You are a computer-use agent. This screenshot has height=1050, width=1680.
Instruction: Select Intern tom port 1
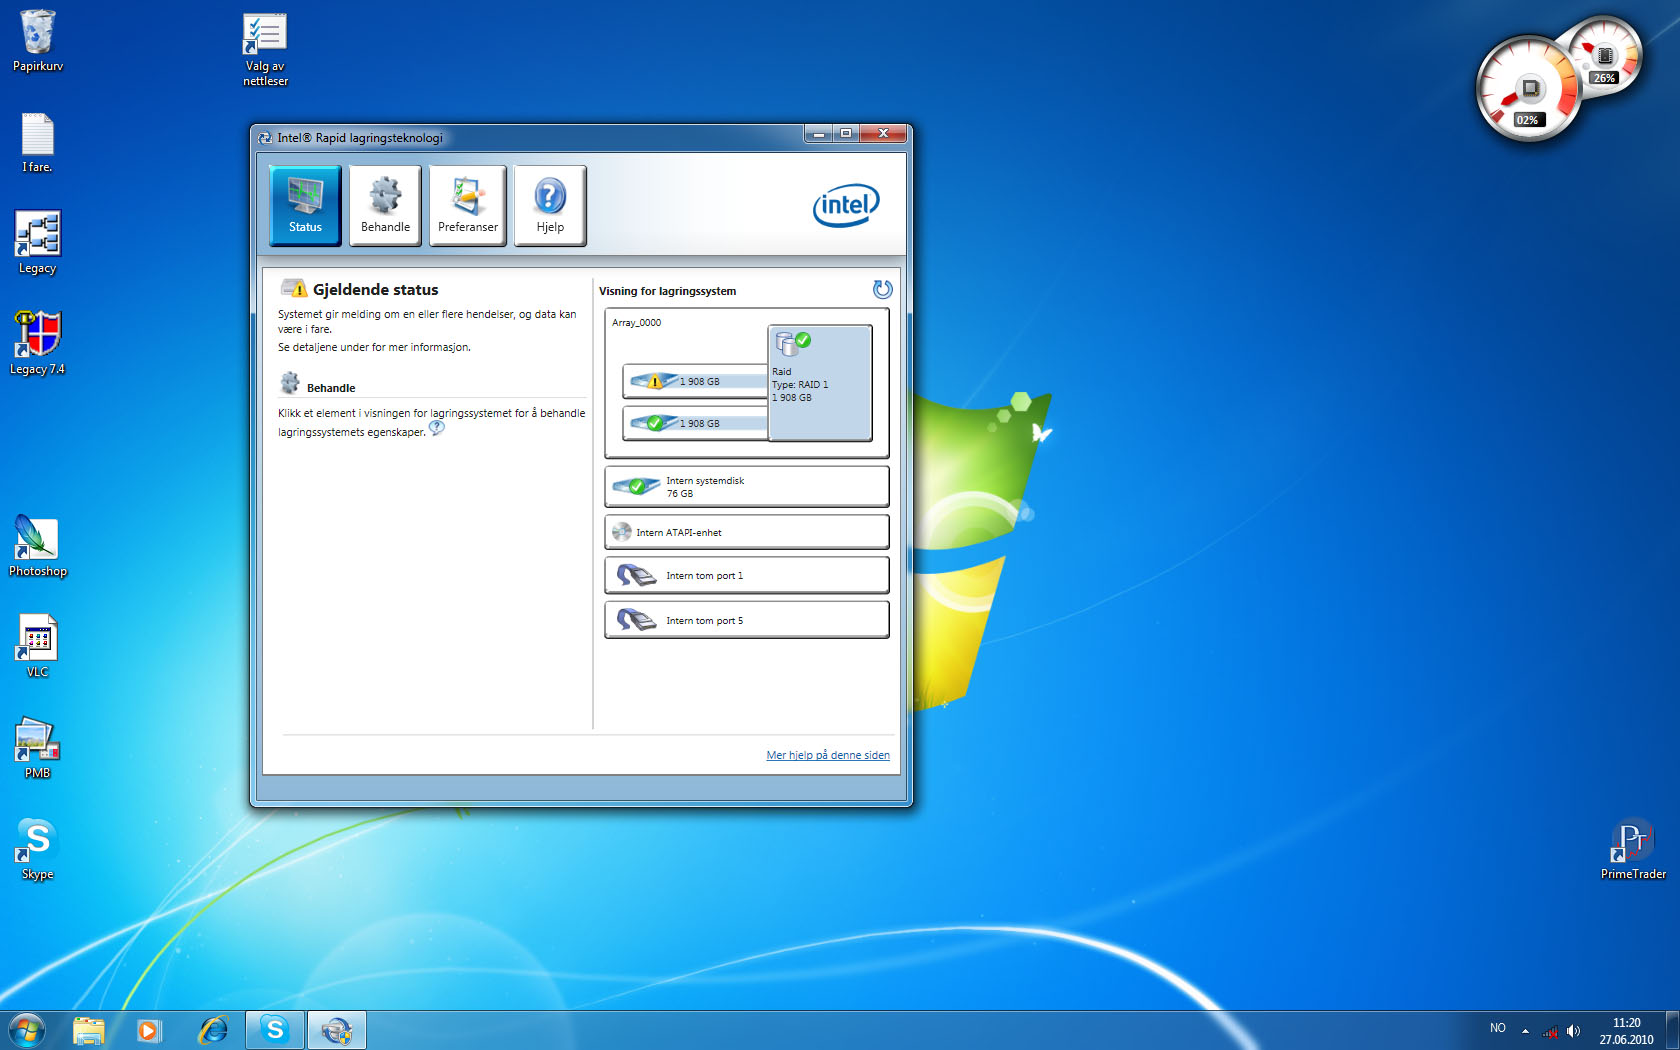[x=747, y=575]
